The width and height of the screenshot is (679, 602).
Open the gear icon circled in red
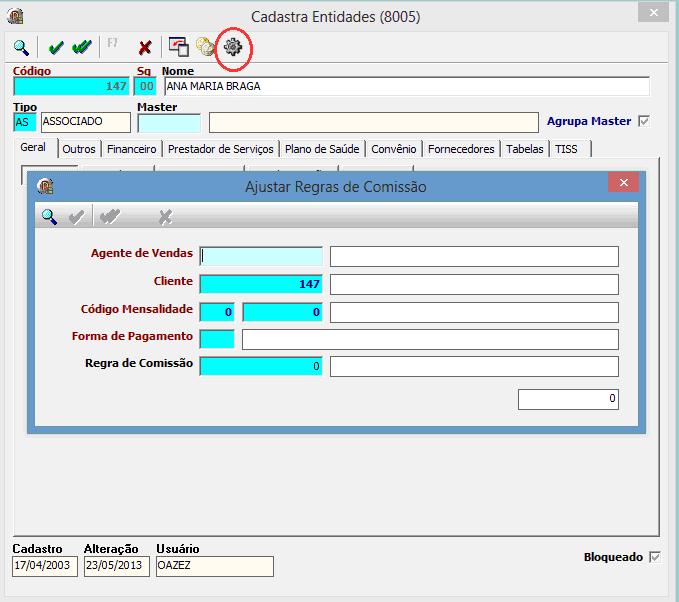click(233, 47)
